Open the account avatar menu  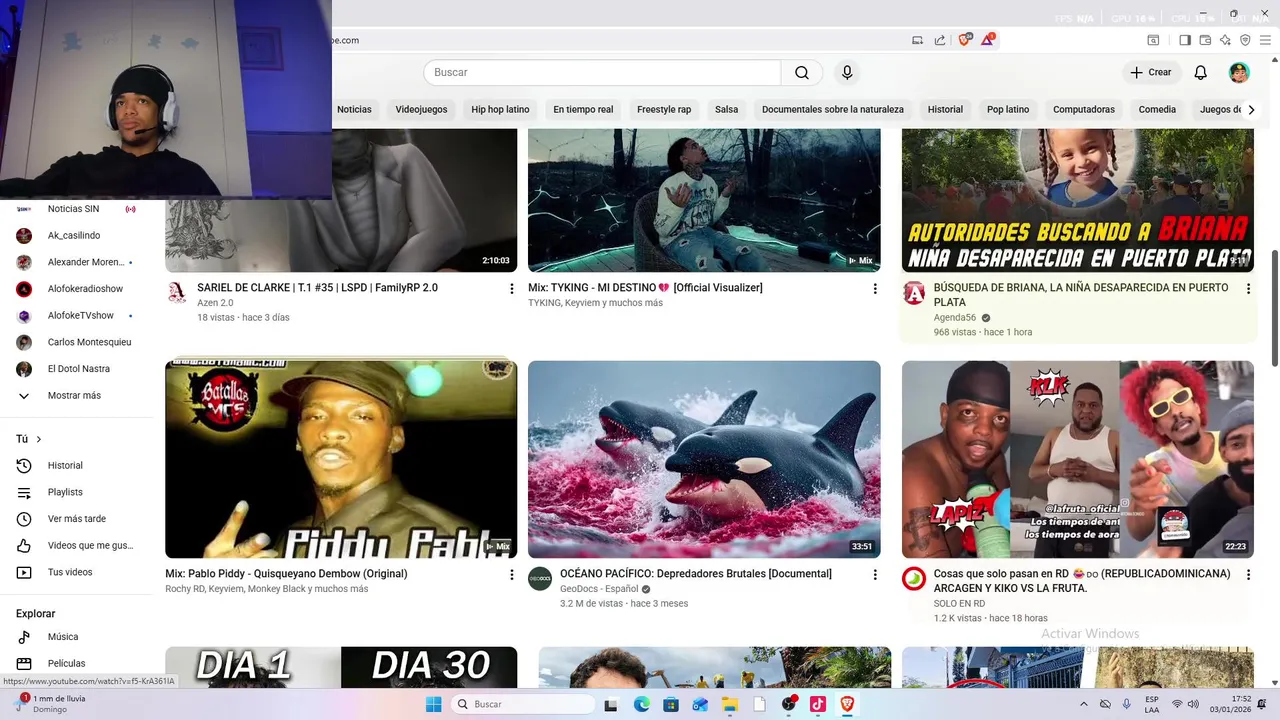pyautogui.click(x=1239, y=72)
